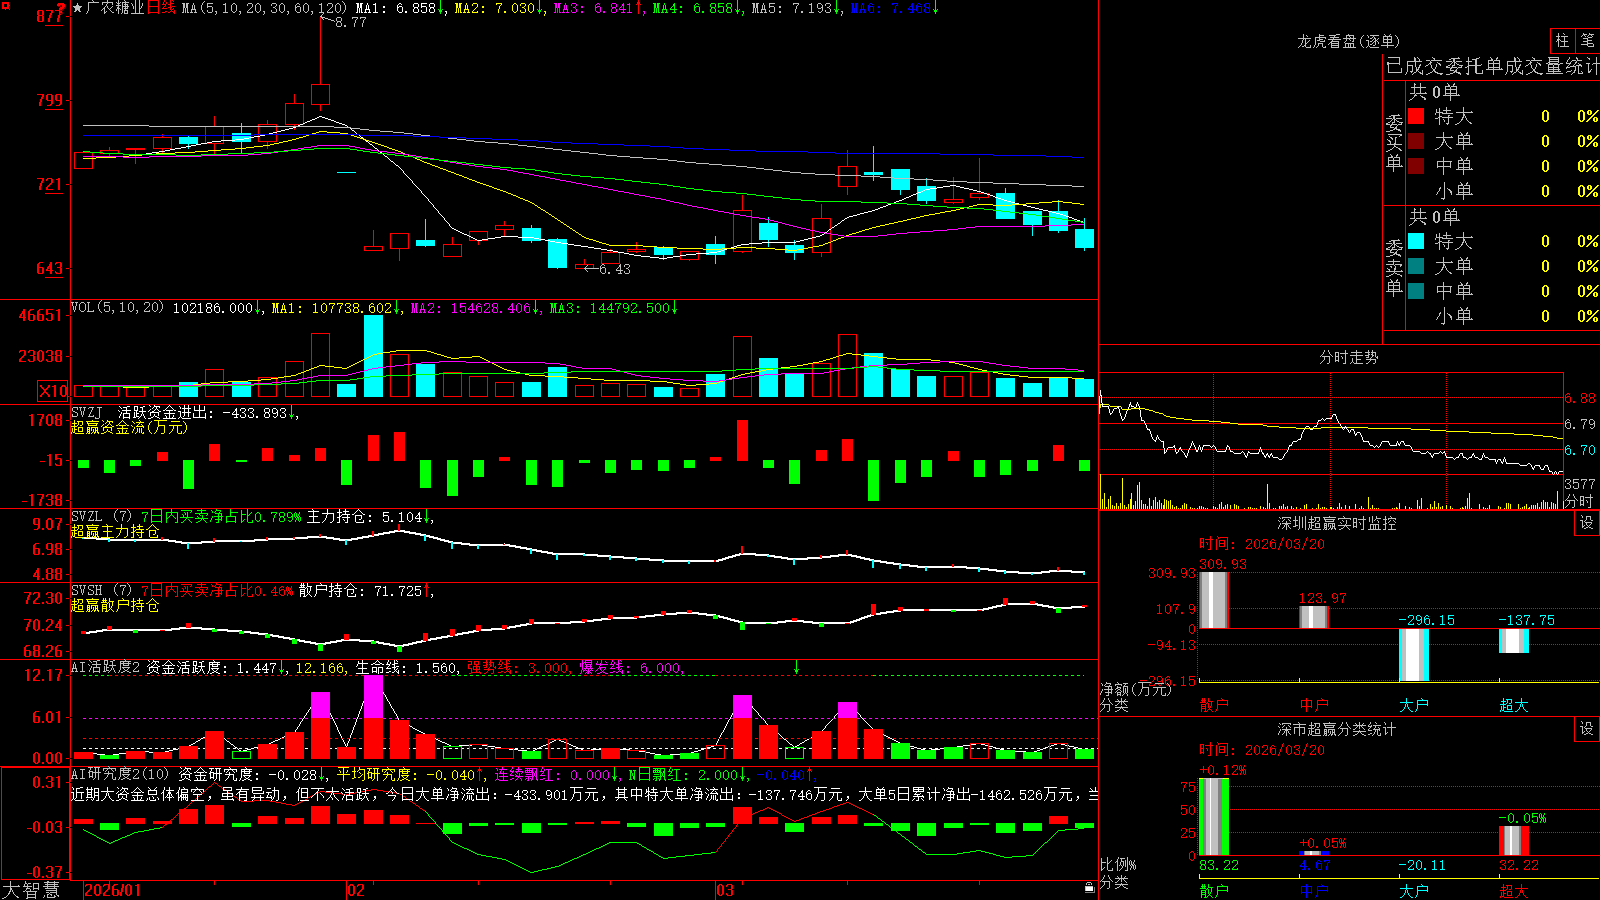Click the star icon before 广农糖业
Image resolution: width=1600 pixels, height=900 pixels.
[78, 8]
